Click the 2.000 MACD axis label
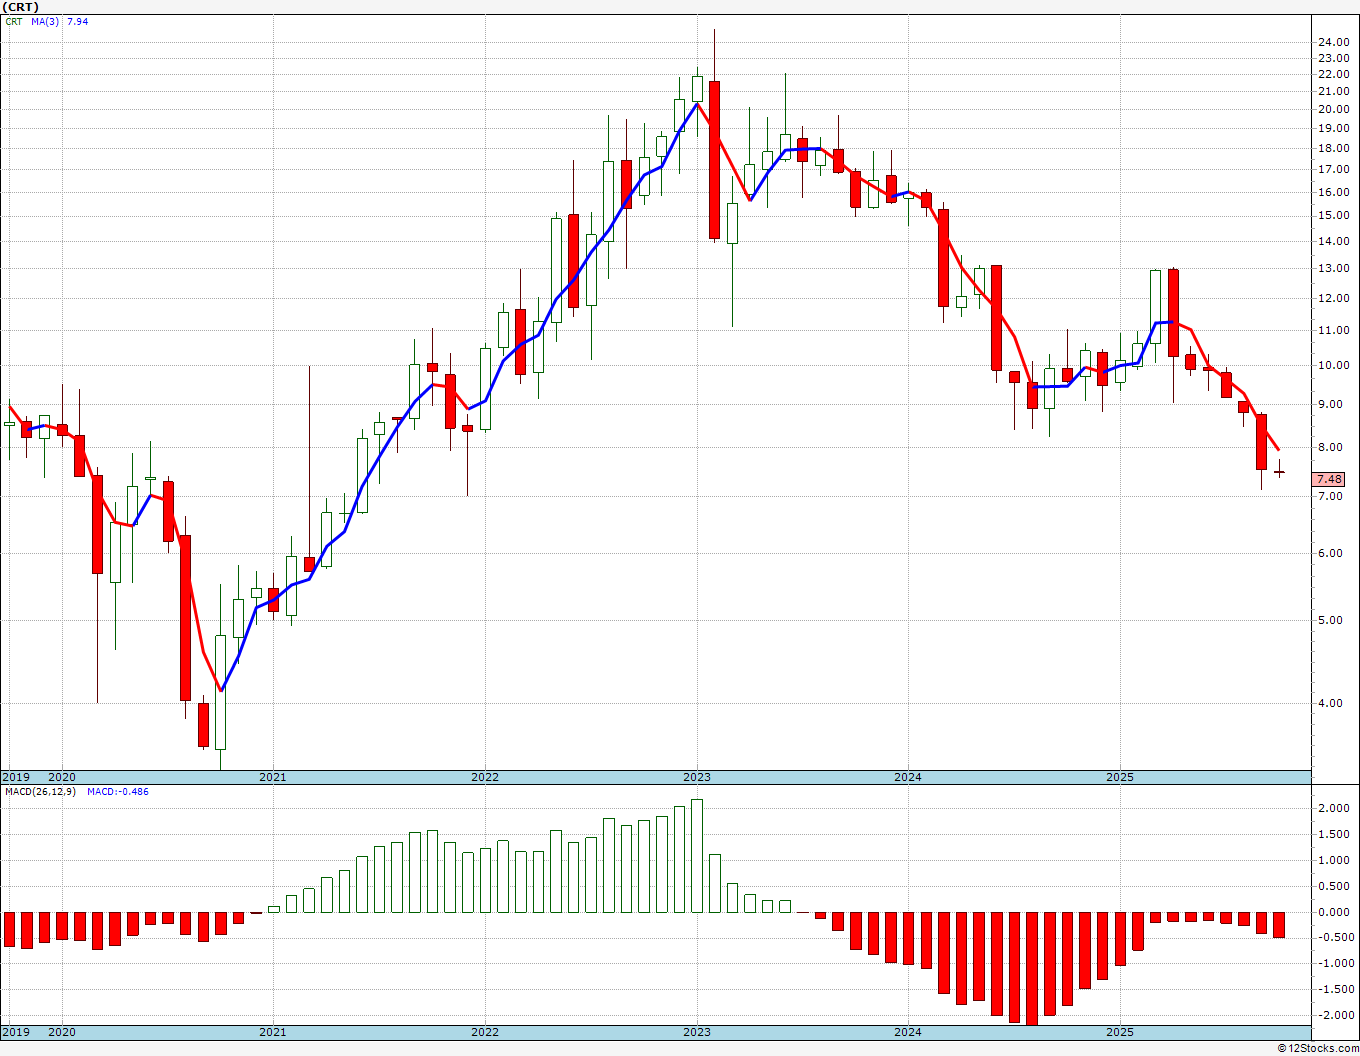Screen dimensions: 1360x1056 point(1333,808)
